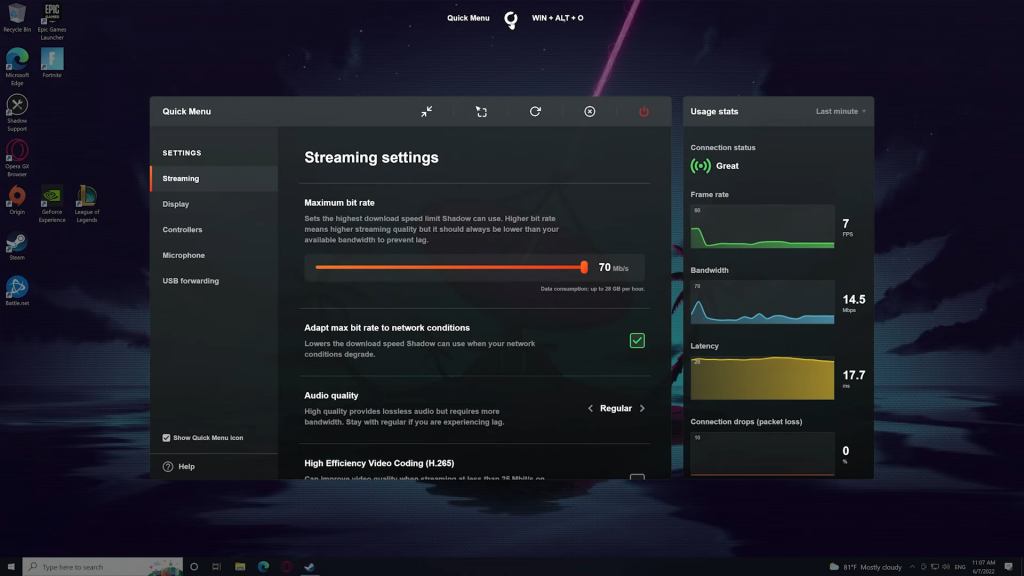Click in the taskbar search box
This screenshot has height=576, width=1024.
103,567
